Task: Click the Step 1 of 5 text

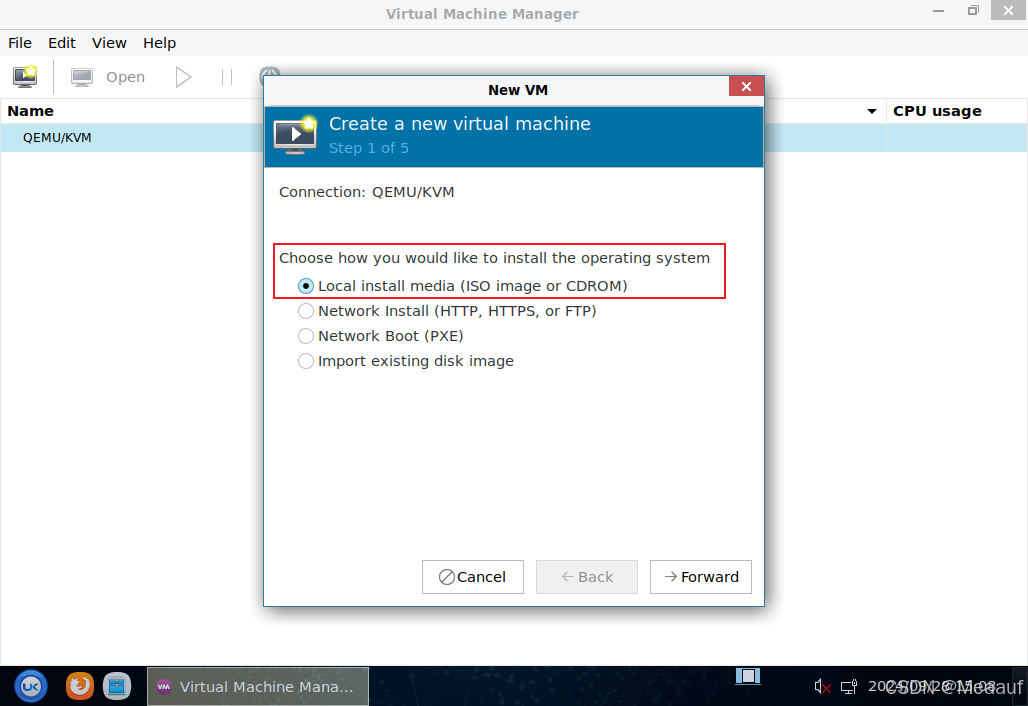Action: [x=368, y=148]
